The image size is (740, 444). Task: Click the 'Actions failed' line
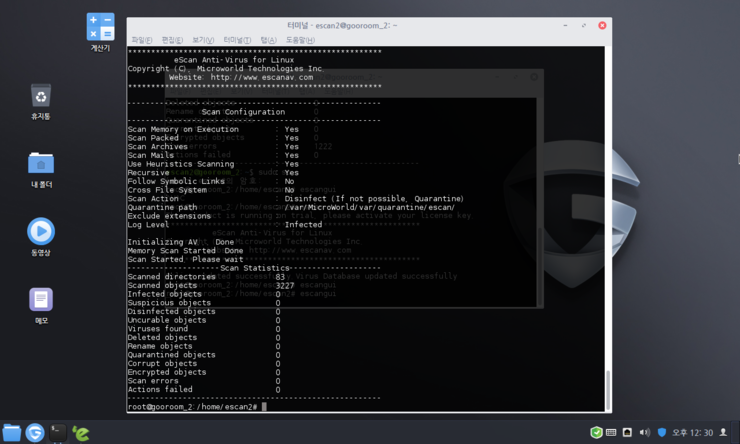(204, 390)
